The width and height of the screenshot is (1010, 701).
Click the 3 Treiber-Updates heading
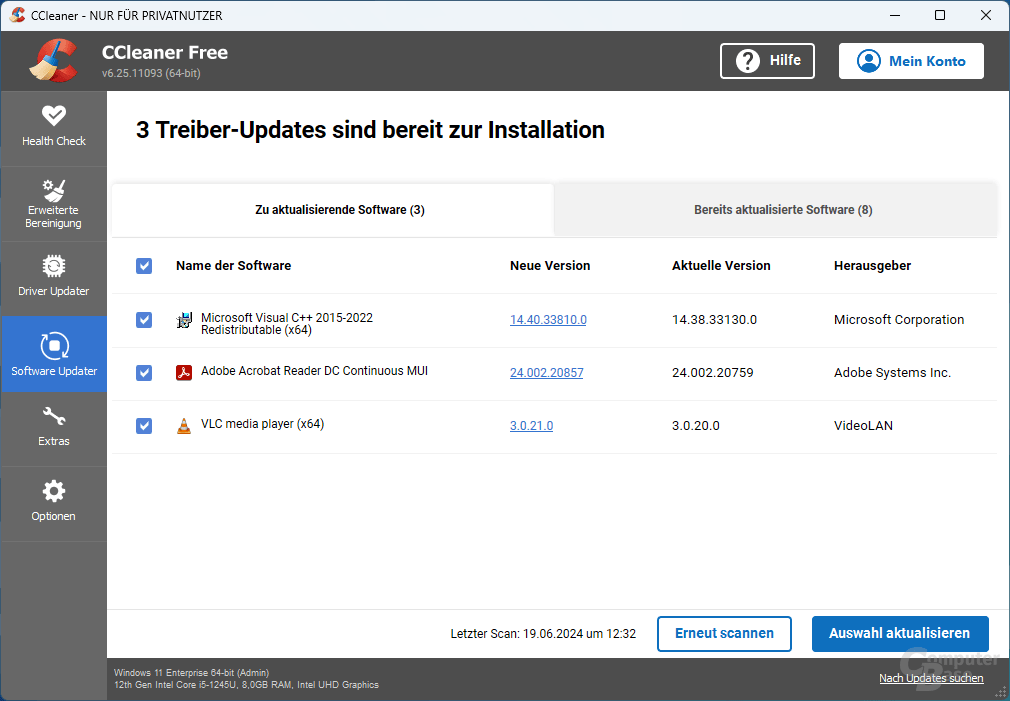pyautogui.click(x=370, y=130)
